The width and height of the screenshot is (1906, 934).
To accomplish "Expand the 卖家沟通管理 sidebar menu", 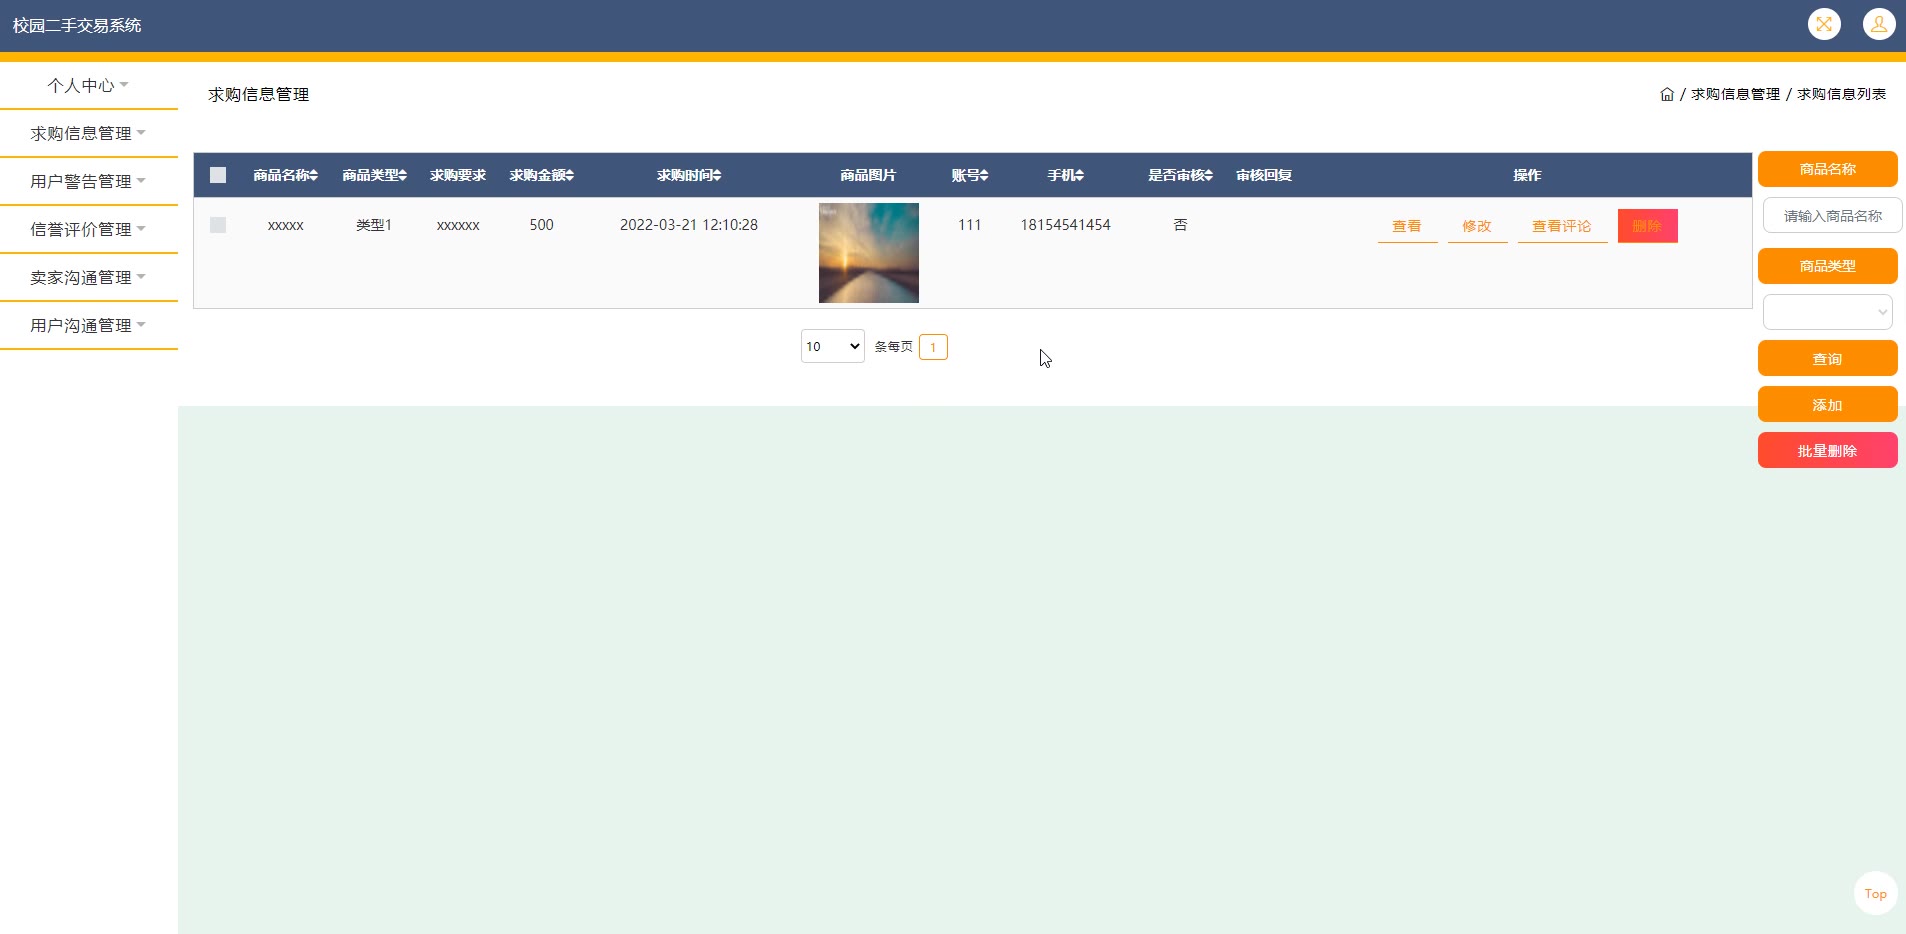I will point(88,277).
